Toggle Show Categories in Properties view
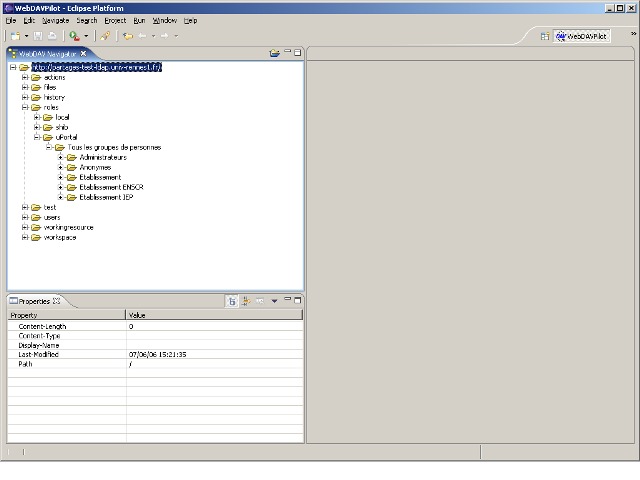640x480 pixels. [x=232, y=300]
